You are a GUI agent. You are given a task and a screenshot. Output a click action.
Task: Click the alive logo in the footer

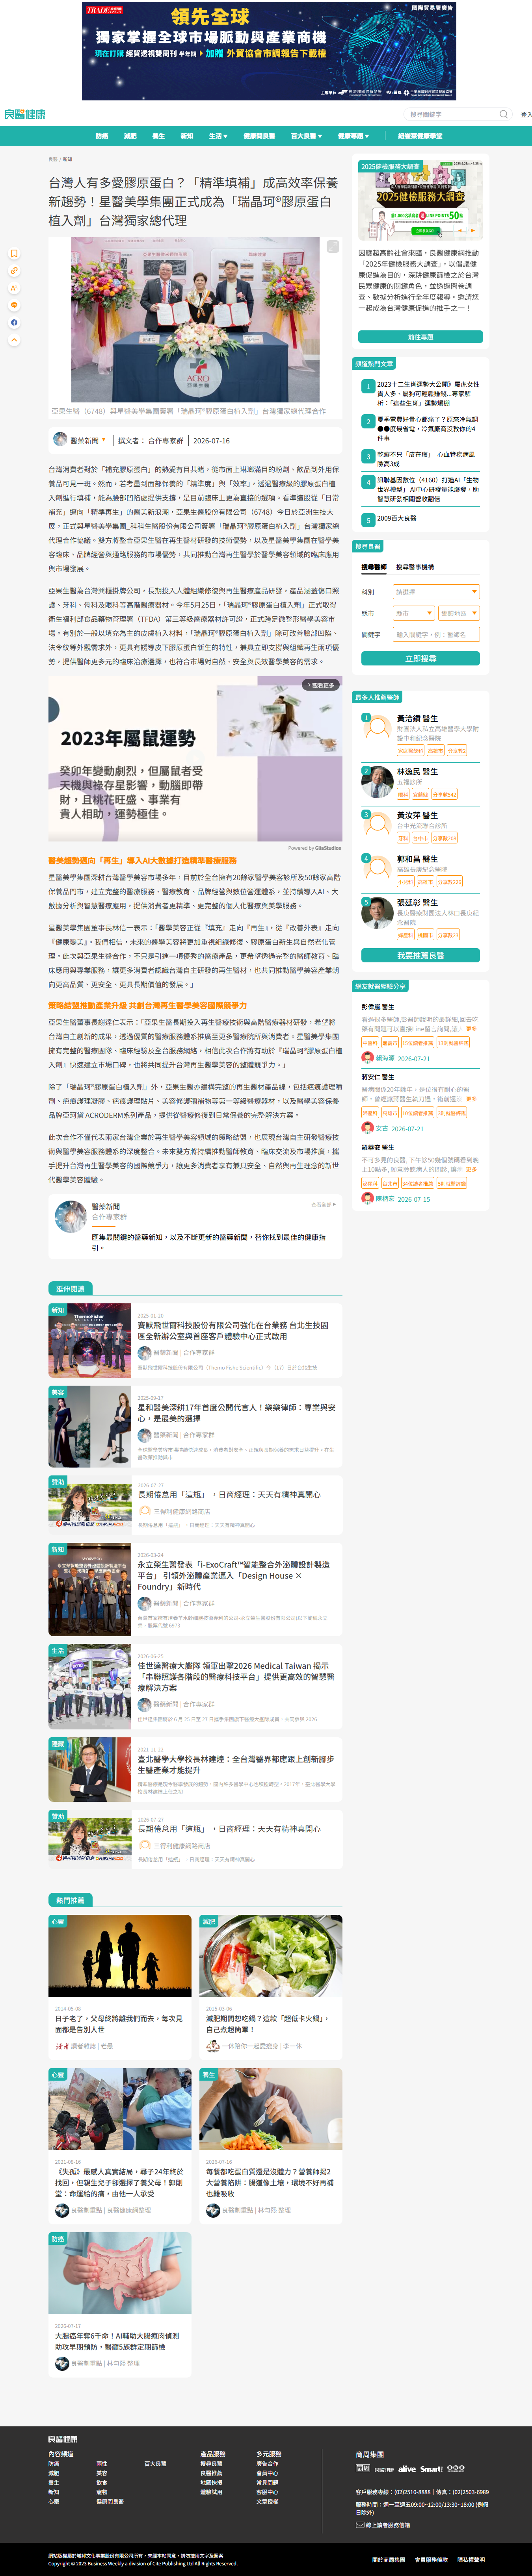coord(407,2468)
